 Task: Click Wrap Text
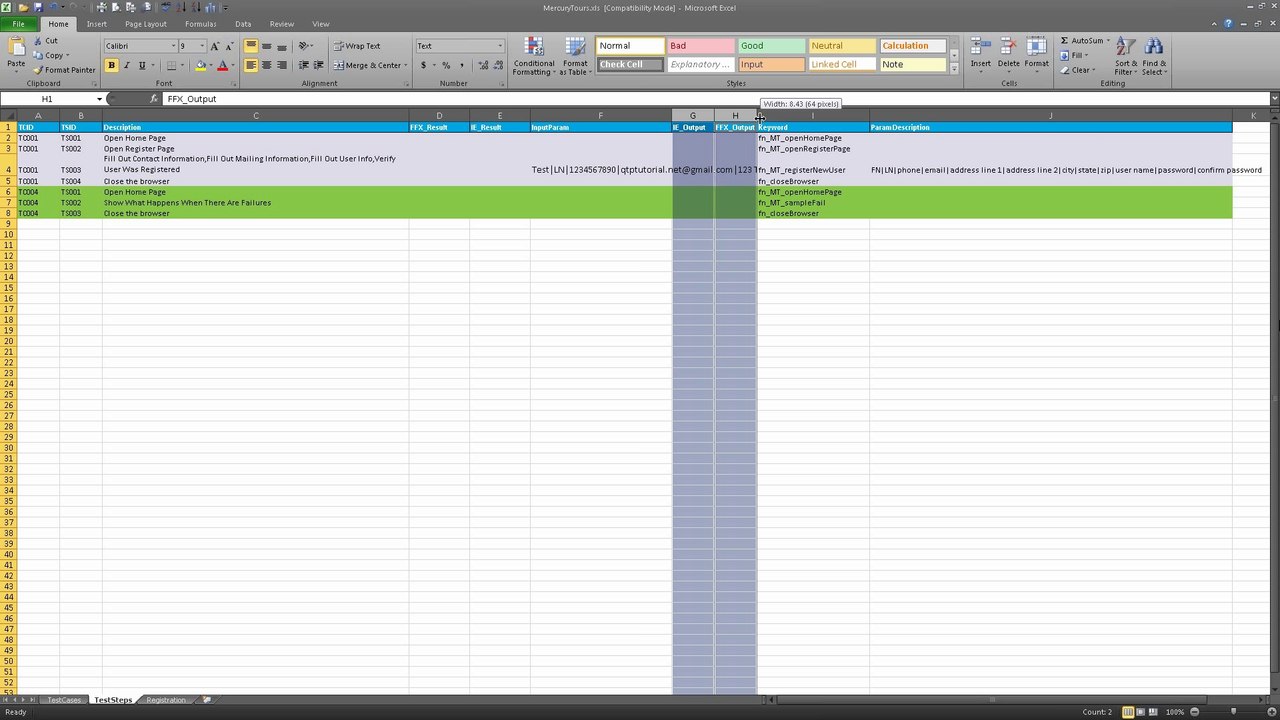357,46
